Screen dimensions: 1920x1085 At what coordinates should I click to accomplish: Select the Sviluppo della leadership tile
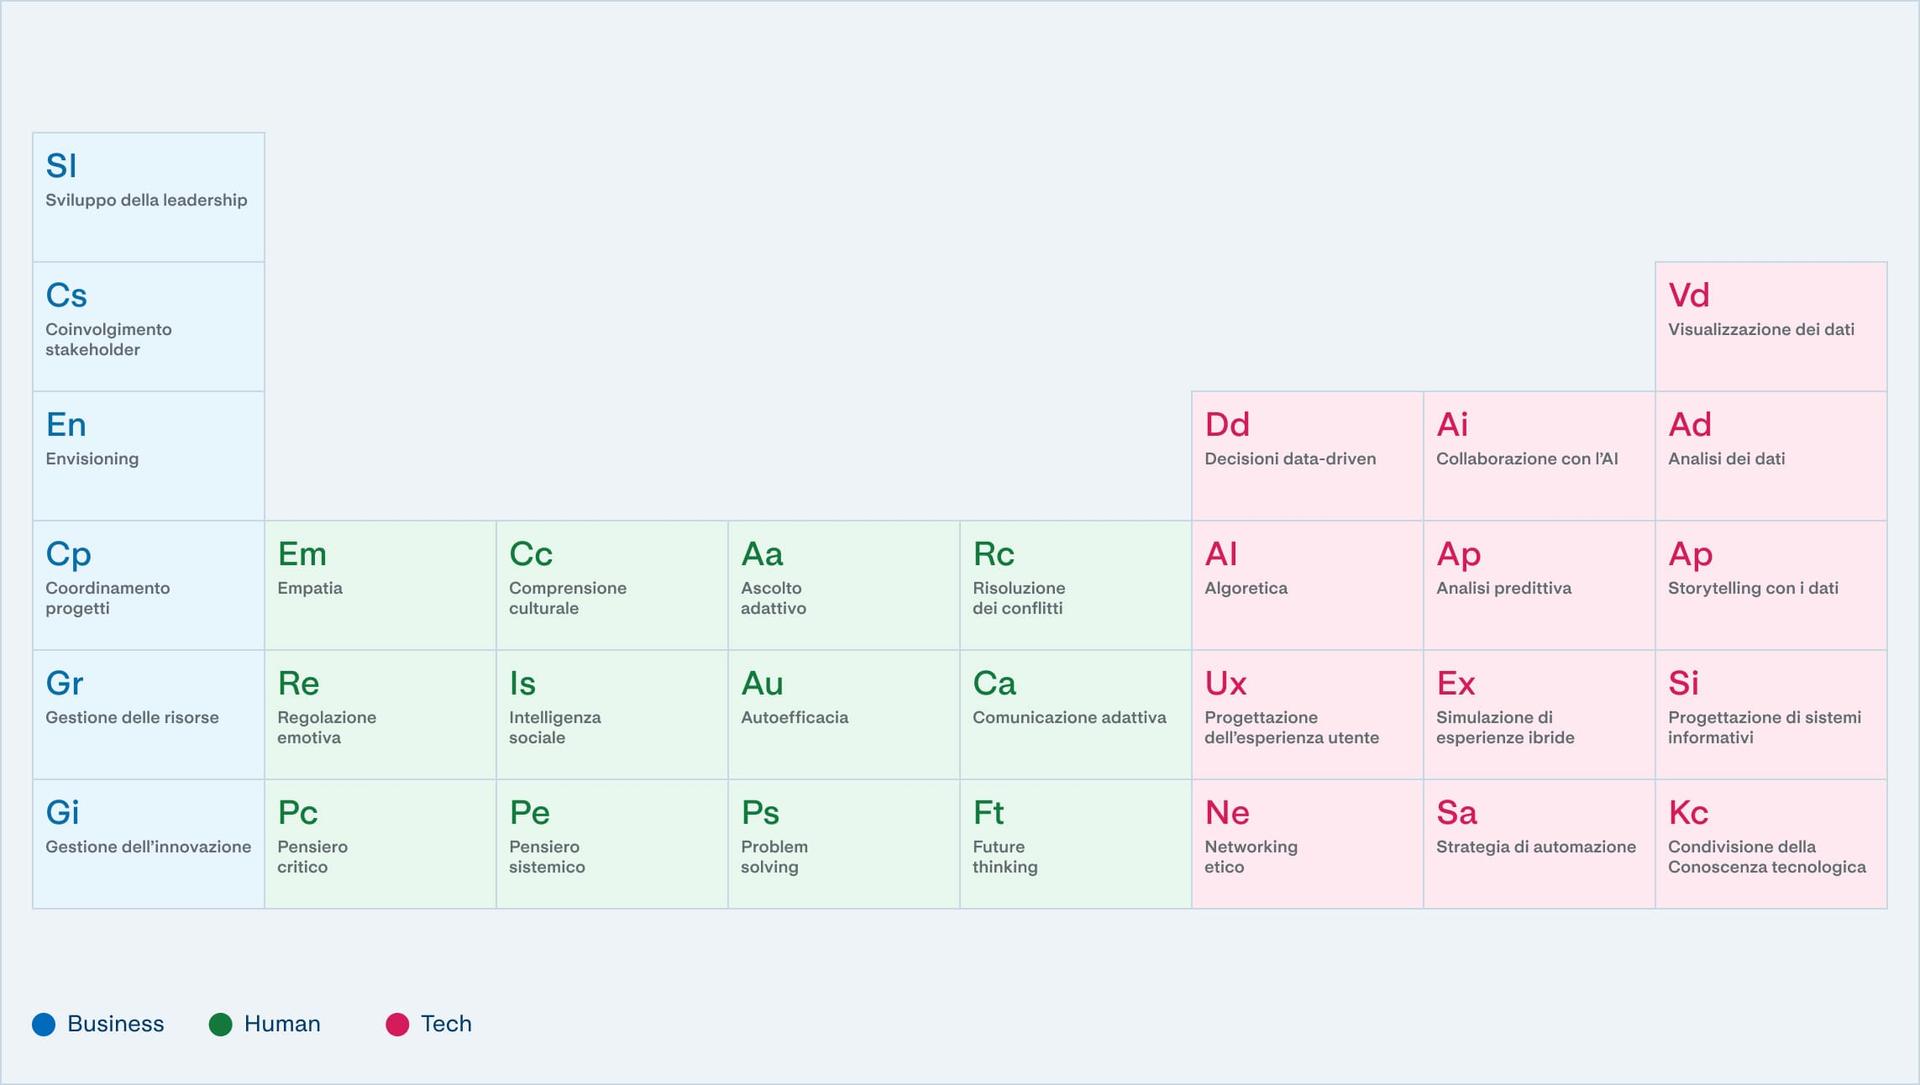148,197
